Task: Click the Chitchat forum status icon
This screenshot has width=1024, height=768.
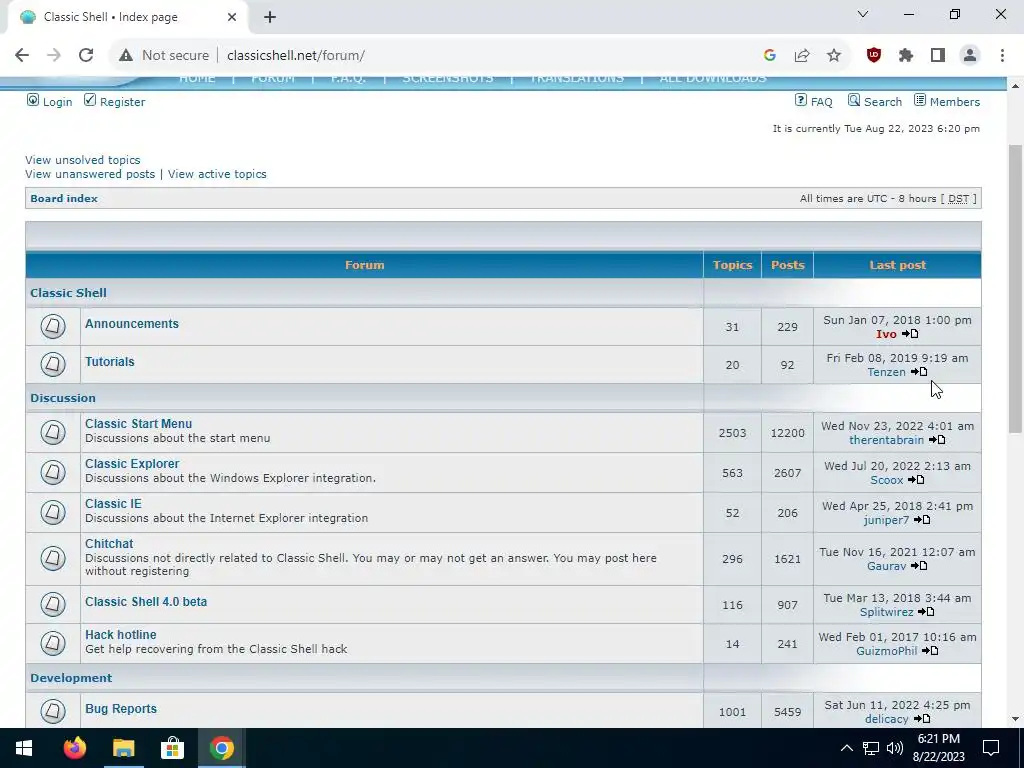Action: click(53, 558)
